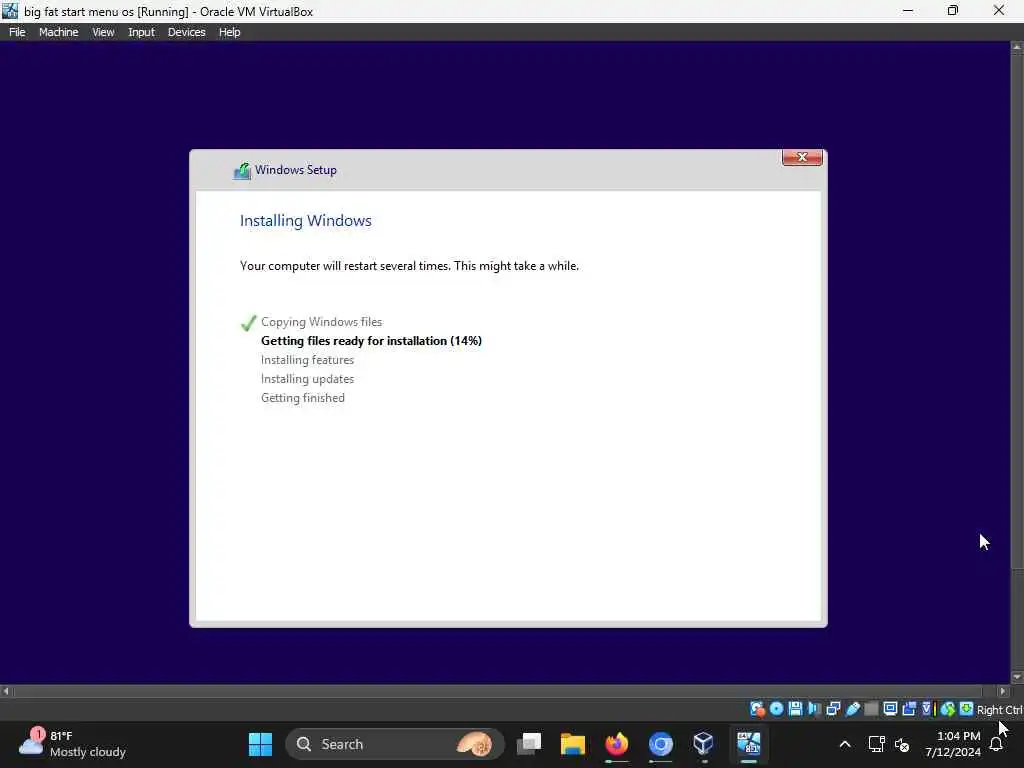The height and width of the screenshot is (768, 1024).
Task: Open the clock showing 1:04 PM
Action: 953,744
